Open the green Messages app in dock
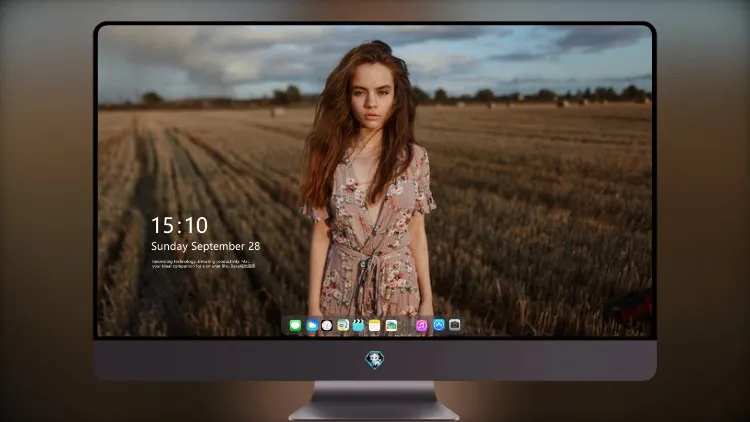Screen dimensions: 750x422 [295, 325]
